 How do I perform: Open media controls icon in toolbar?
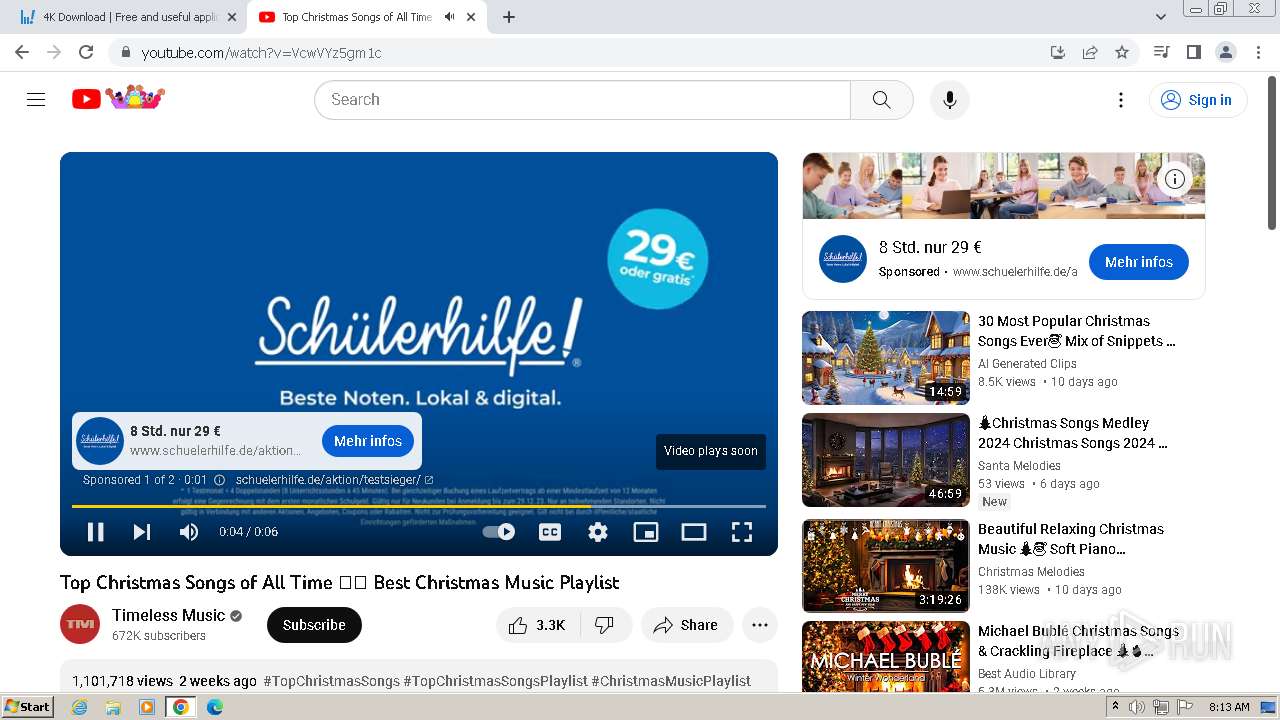click(1162, 52)
